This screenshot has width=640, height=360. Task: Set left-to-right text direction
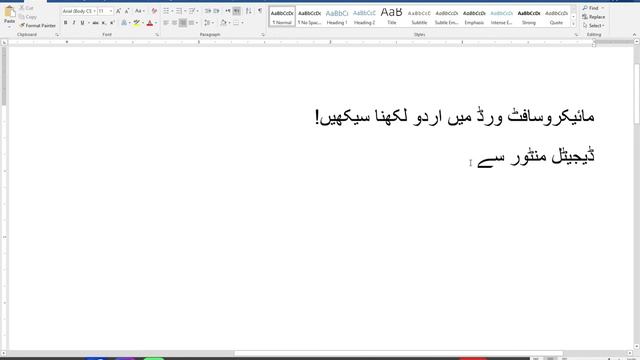point(228,11)
